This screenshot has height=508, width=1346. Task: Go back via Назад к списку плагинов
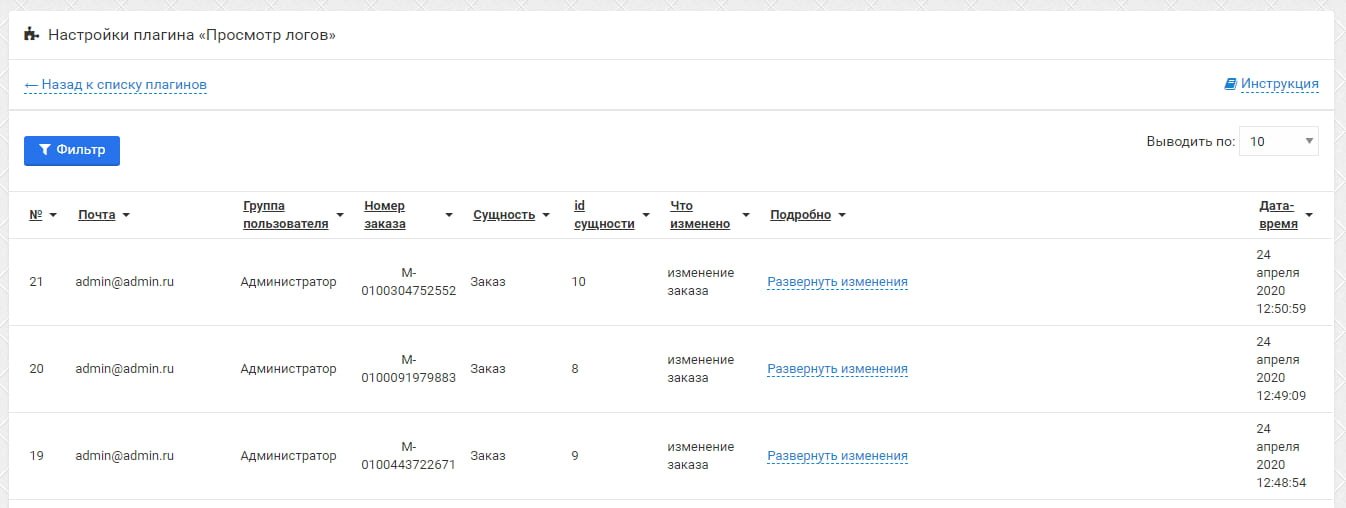pyautogui.click(x=115, y=85)
